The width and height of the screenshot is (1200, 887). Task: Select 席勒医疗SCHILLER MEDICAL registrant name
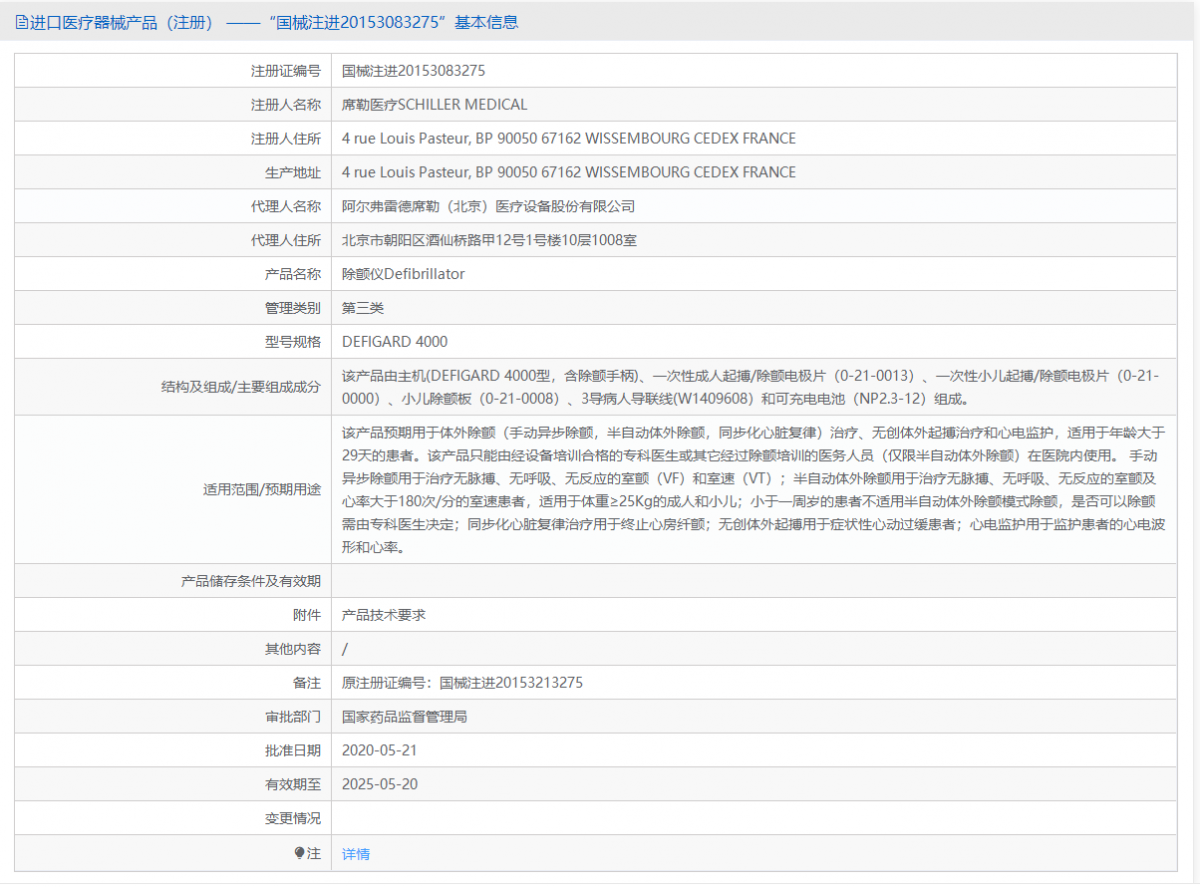click(435, 105)
